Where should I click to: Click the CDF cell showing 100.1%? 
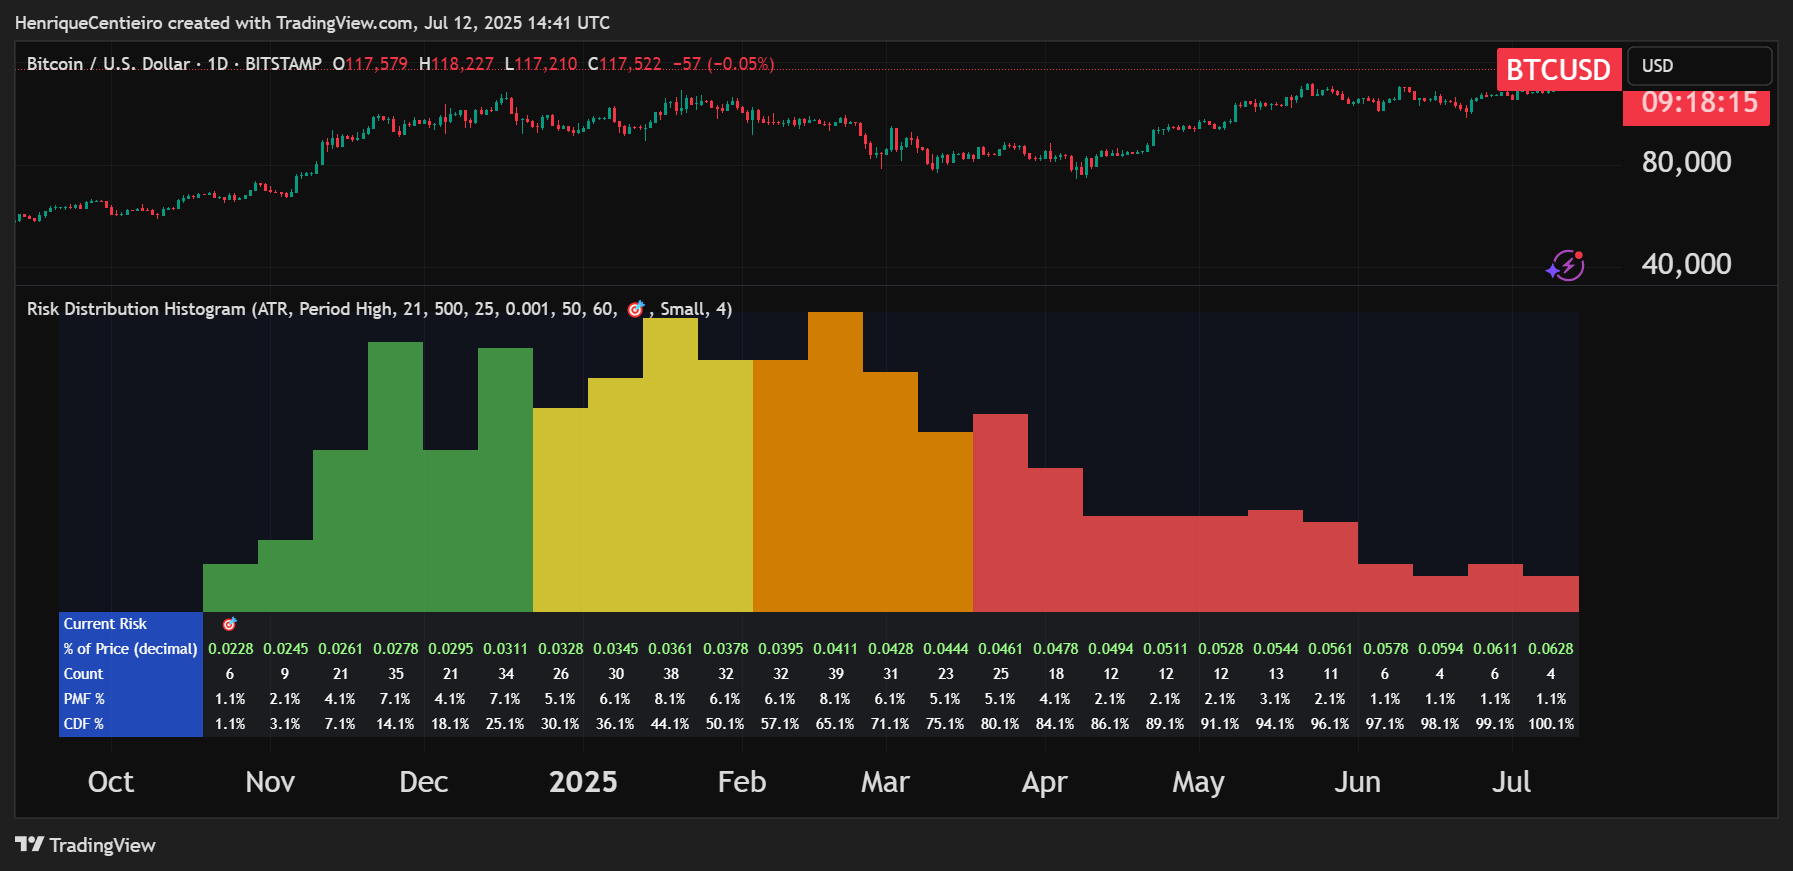(1551, 724)
